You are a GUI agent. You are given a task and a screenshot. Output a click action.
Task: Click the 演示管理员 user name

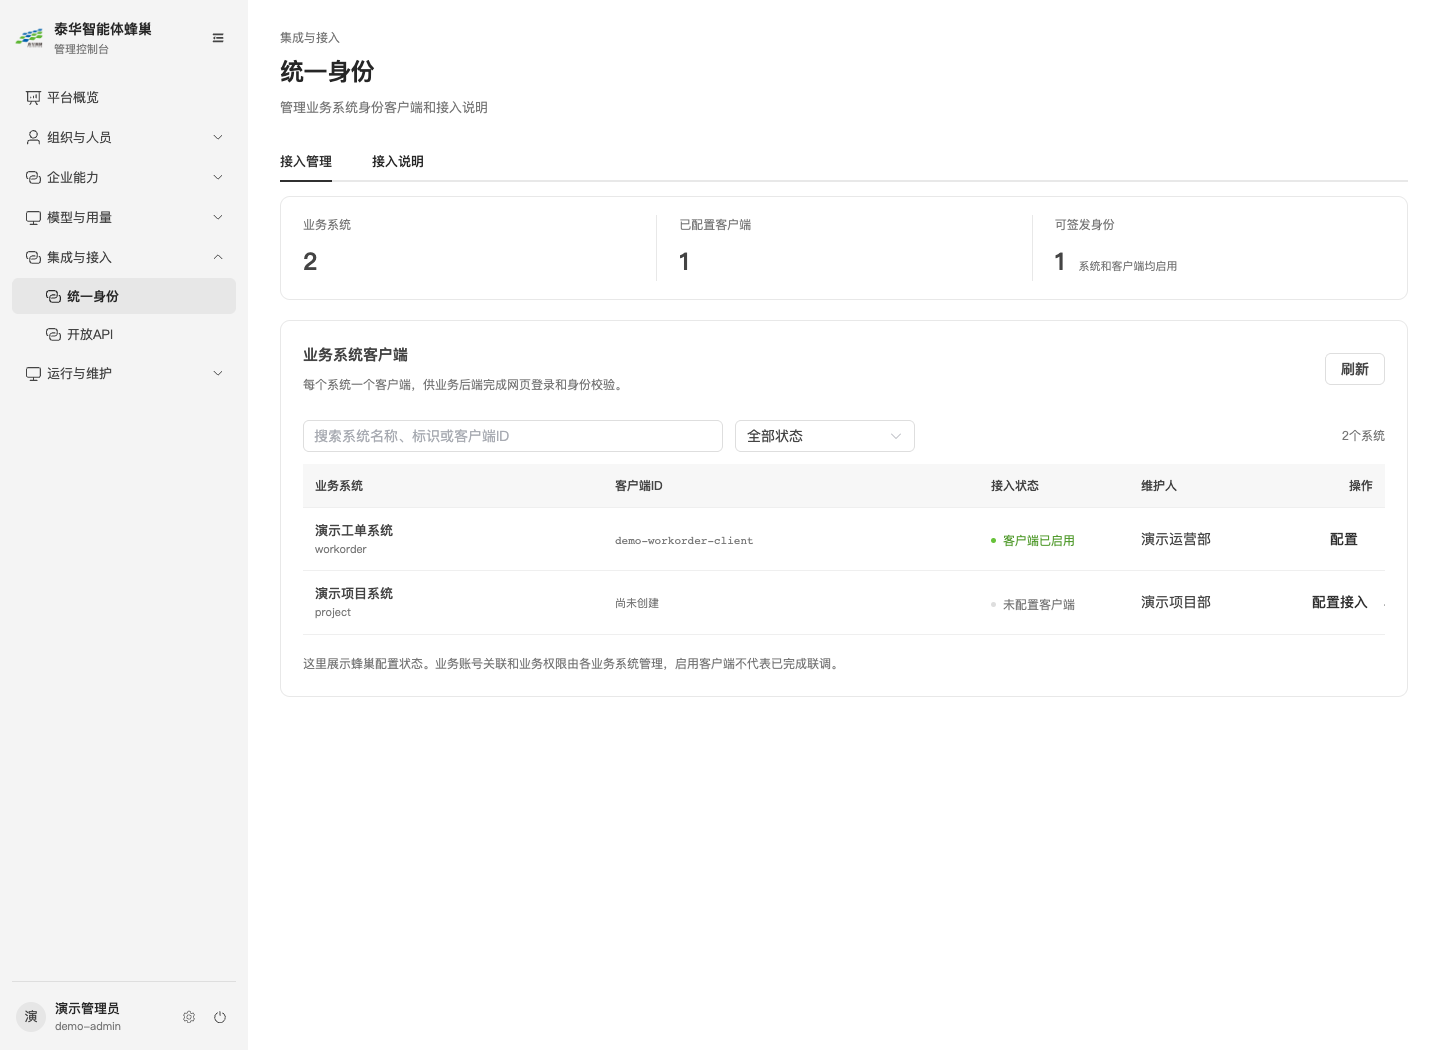tap(87, 1008)
